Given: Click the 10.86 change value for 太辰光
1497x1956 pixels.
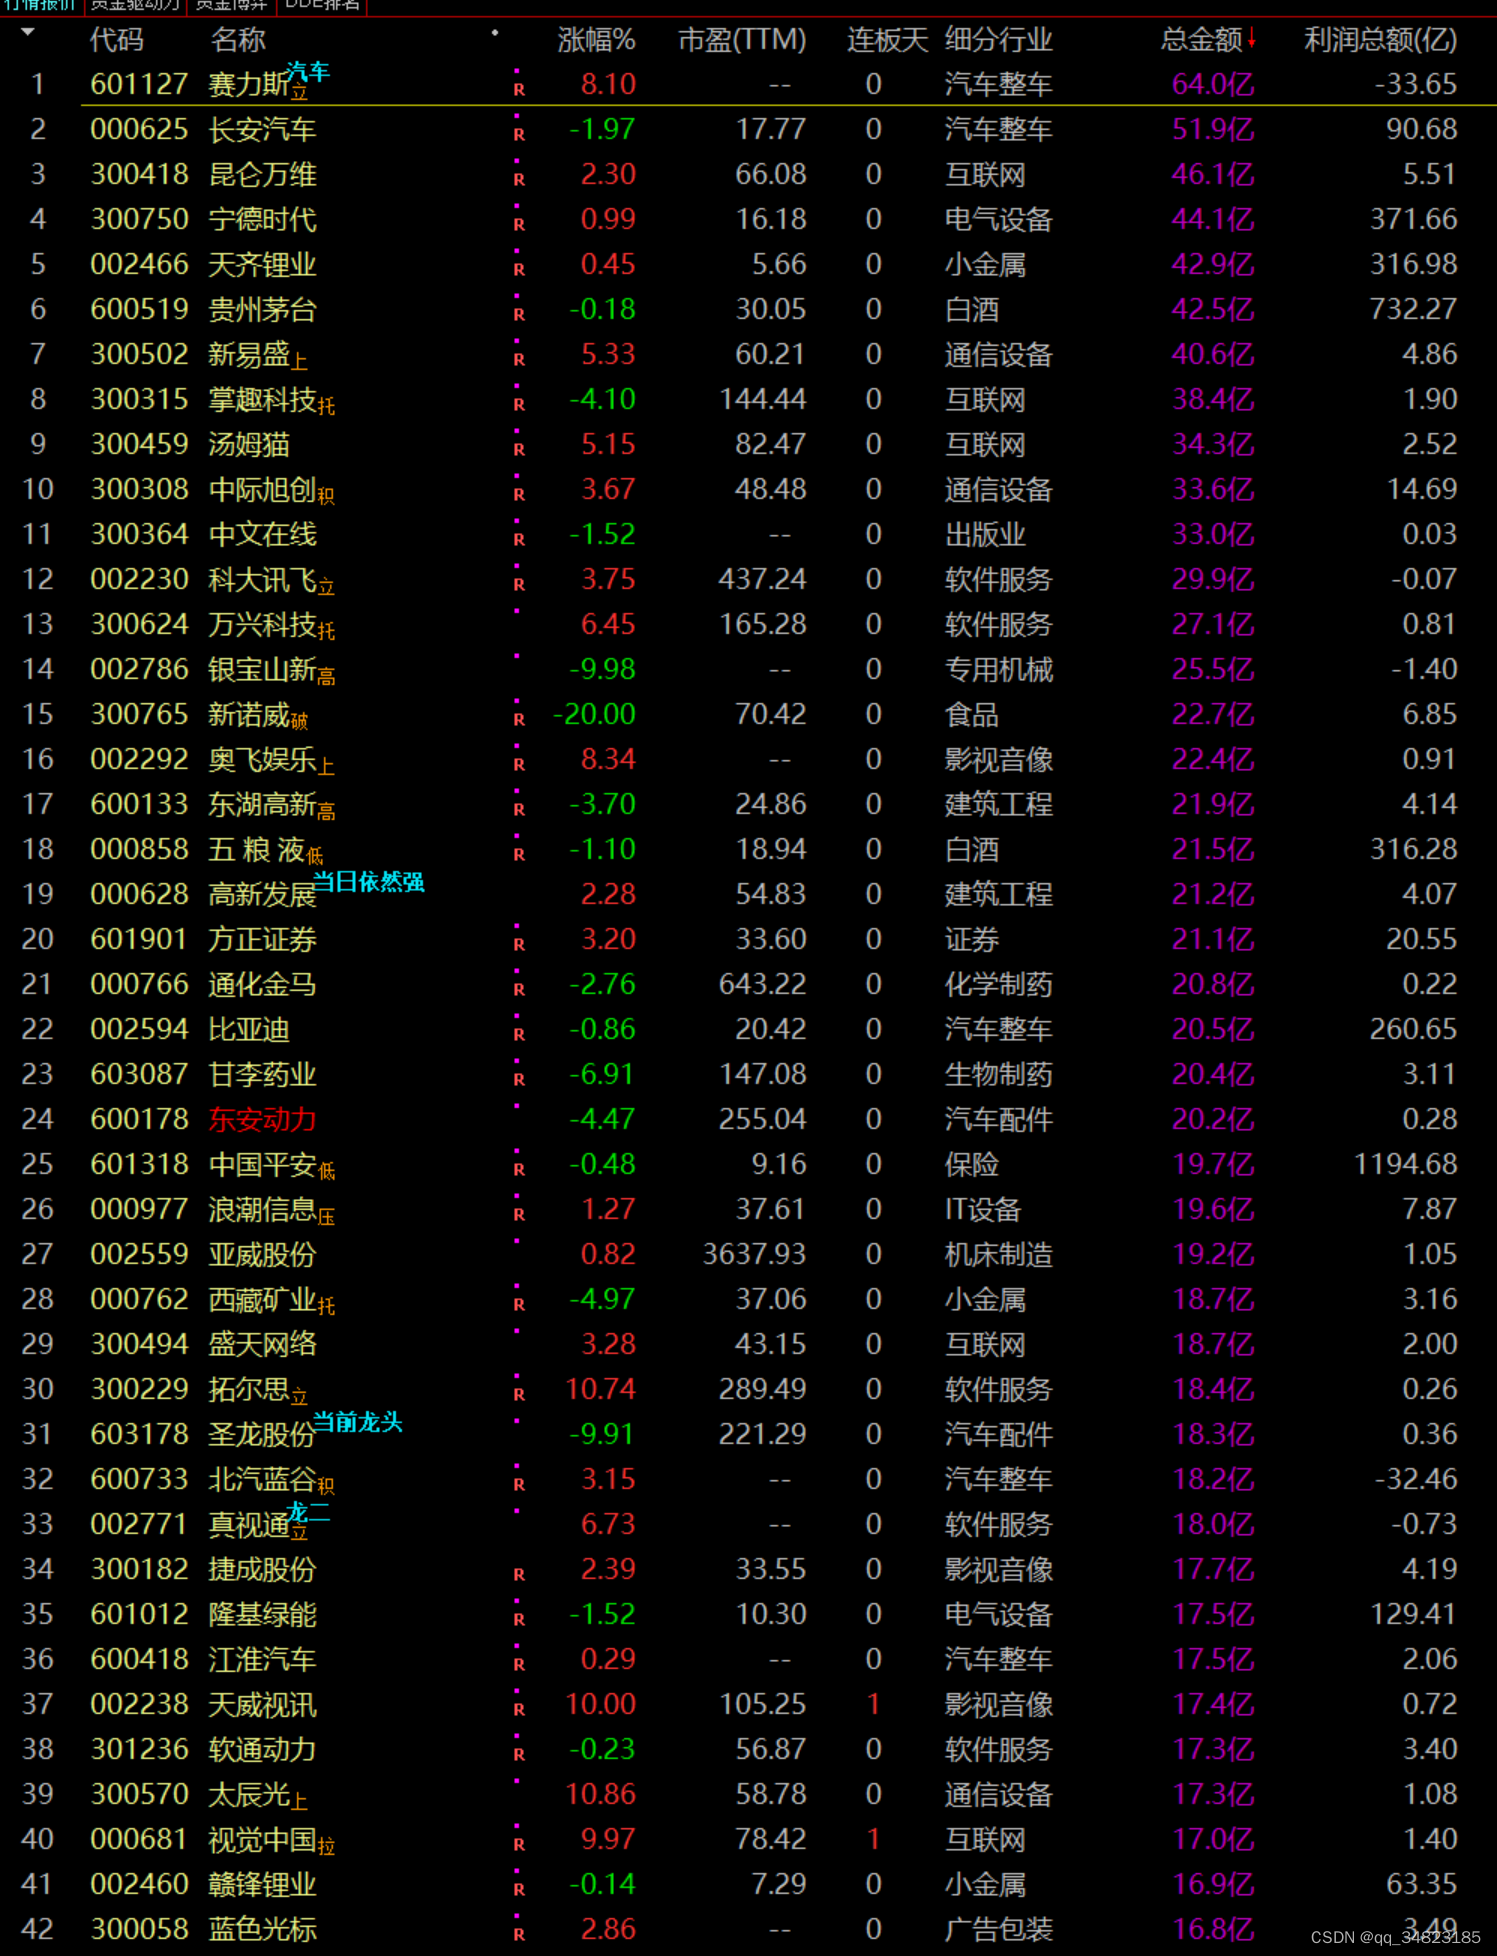Looking at the screenshot, I should coord(600,1794).
